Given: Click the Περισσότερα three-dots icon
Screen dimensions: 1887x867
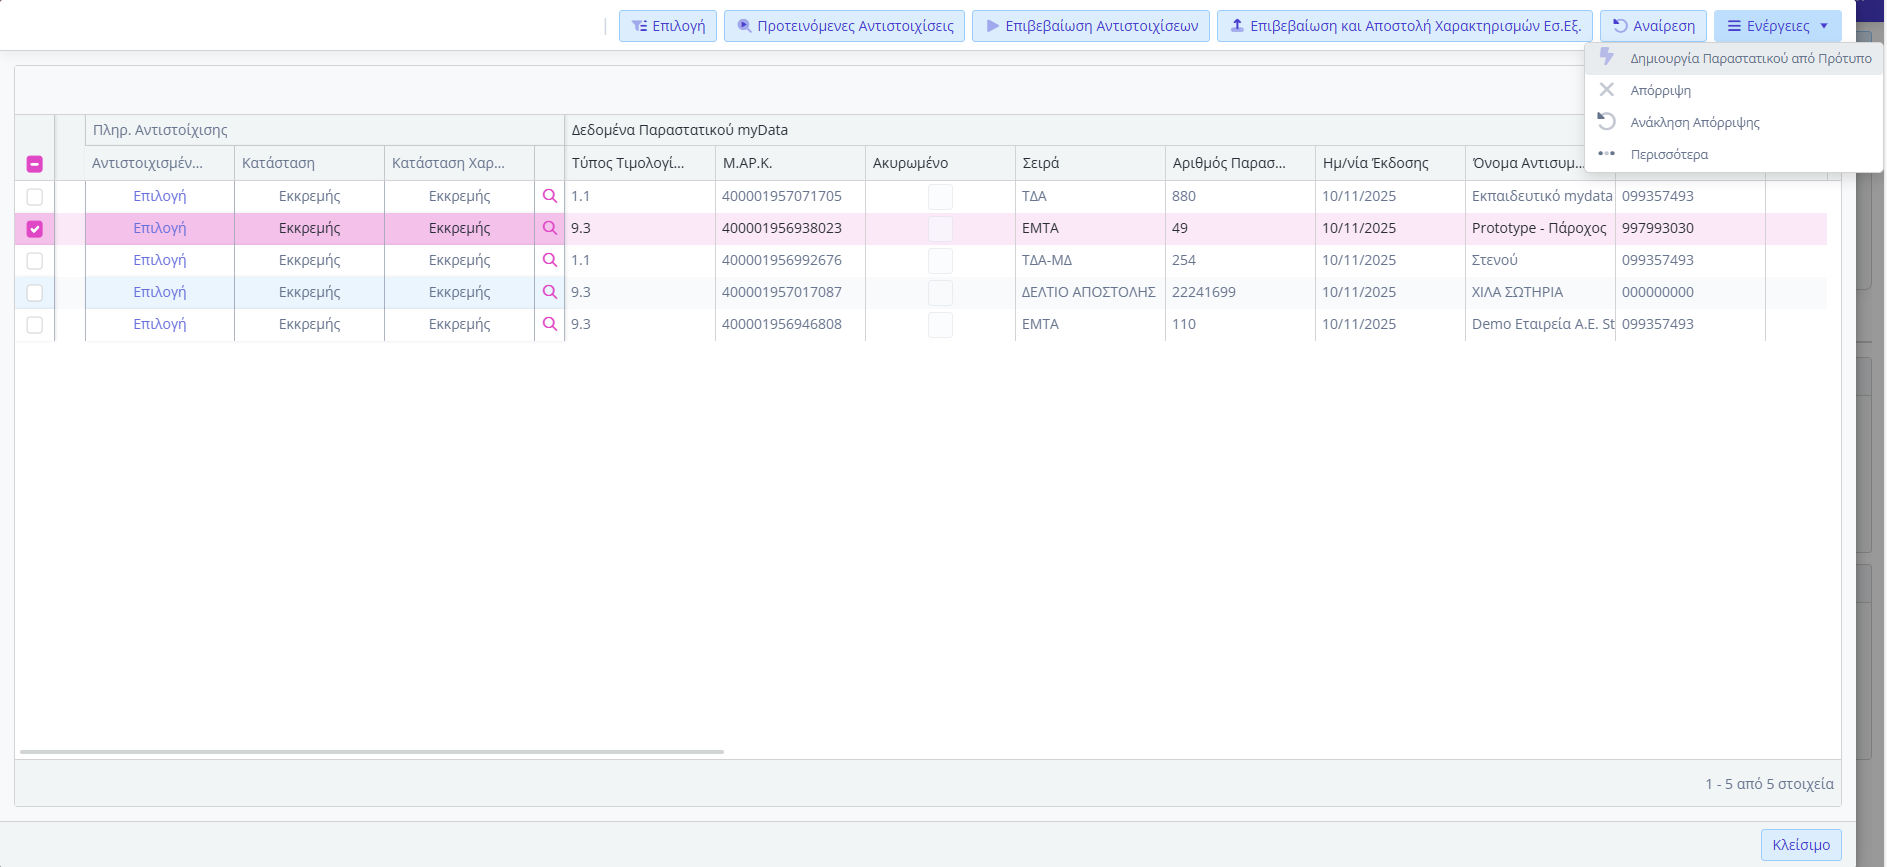Looking at the screenshot, I should coord(1606,154).
